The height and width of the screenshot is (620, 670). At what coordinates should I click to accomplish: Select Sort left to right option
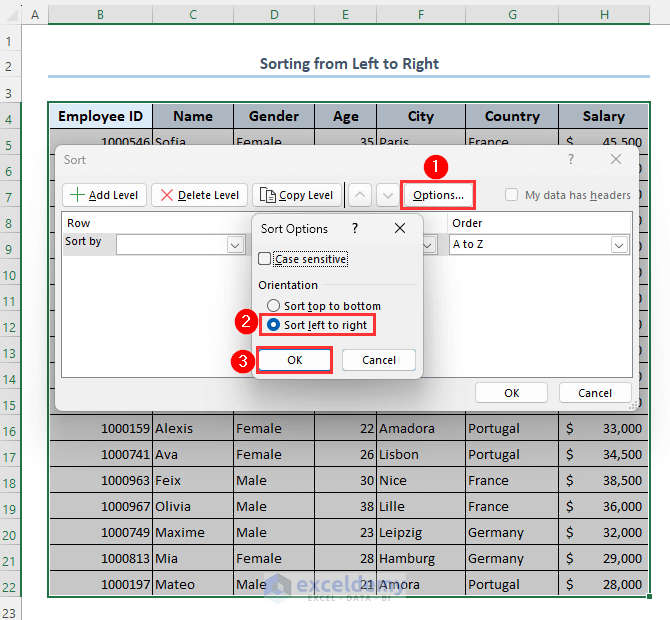pyautogui.click(x=273, y=325)
